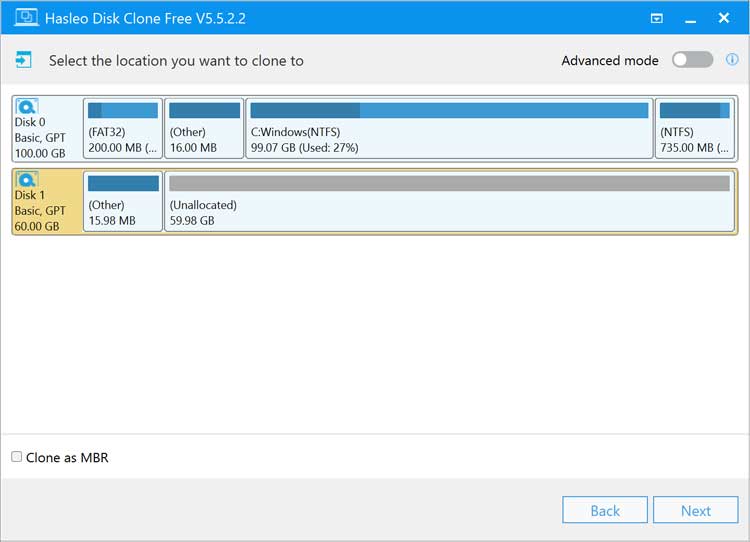Close the Hasleo Disk Clone window

[x=724, y=18]
